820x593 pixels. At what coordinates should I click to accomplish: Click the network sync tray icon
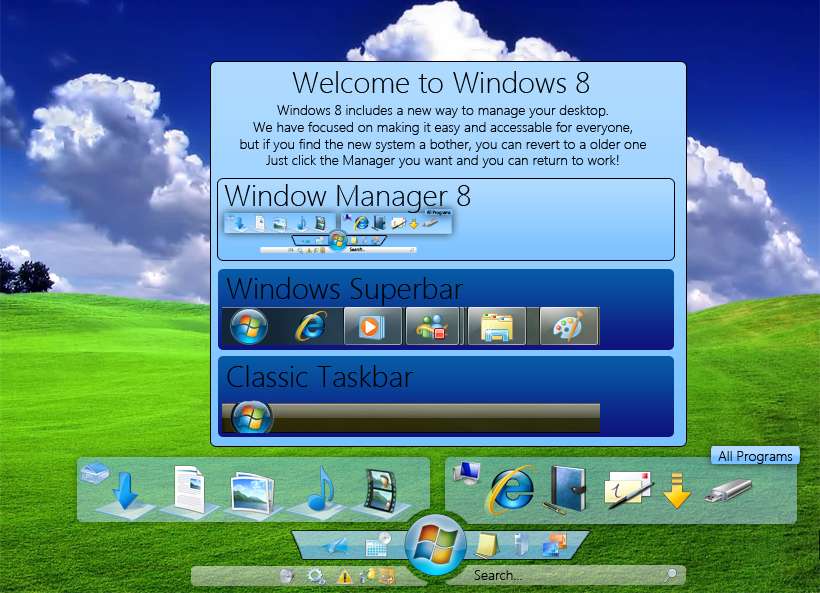(368, 576)
